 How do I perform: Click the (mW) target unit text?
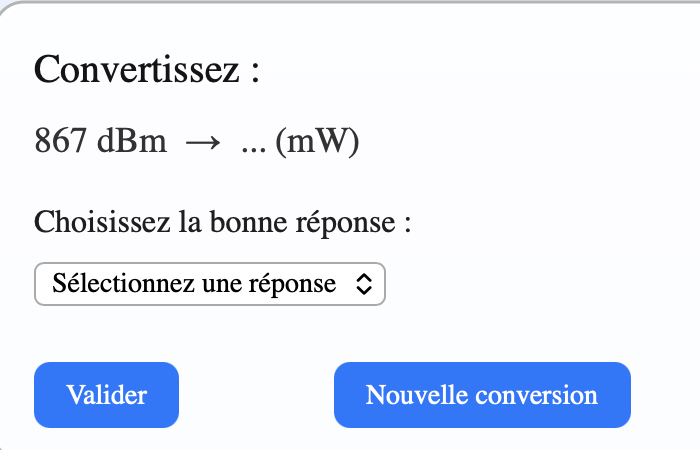[317, 142]
